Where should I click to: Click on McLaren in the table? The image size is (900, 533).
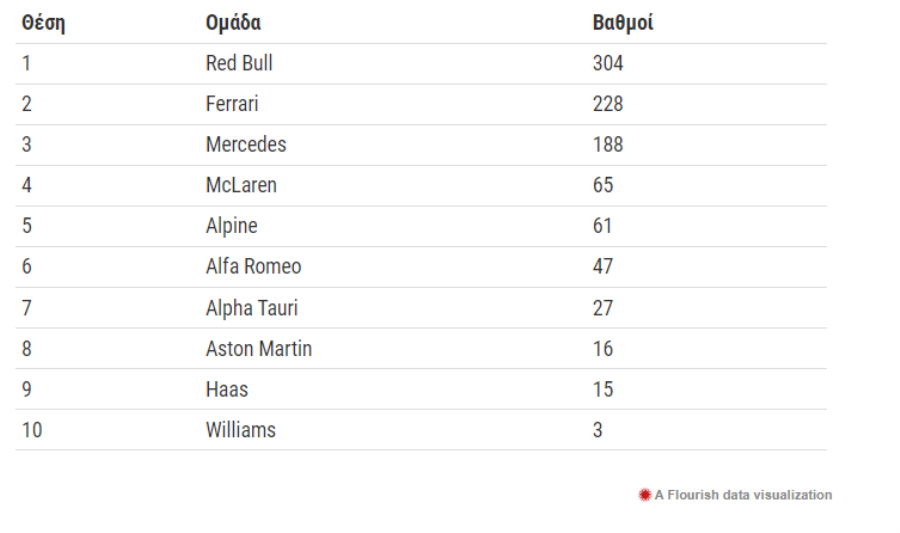tap(241, 185)
